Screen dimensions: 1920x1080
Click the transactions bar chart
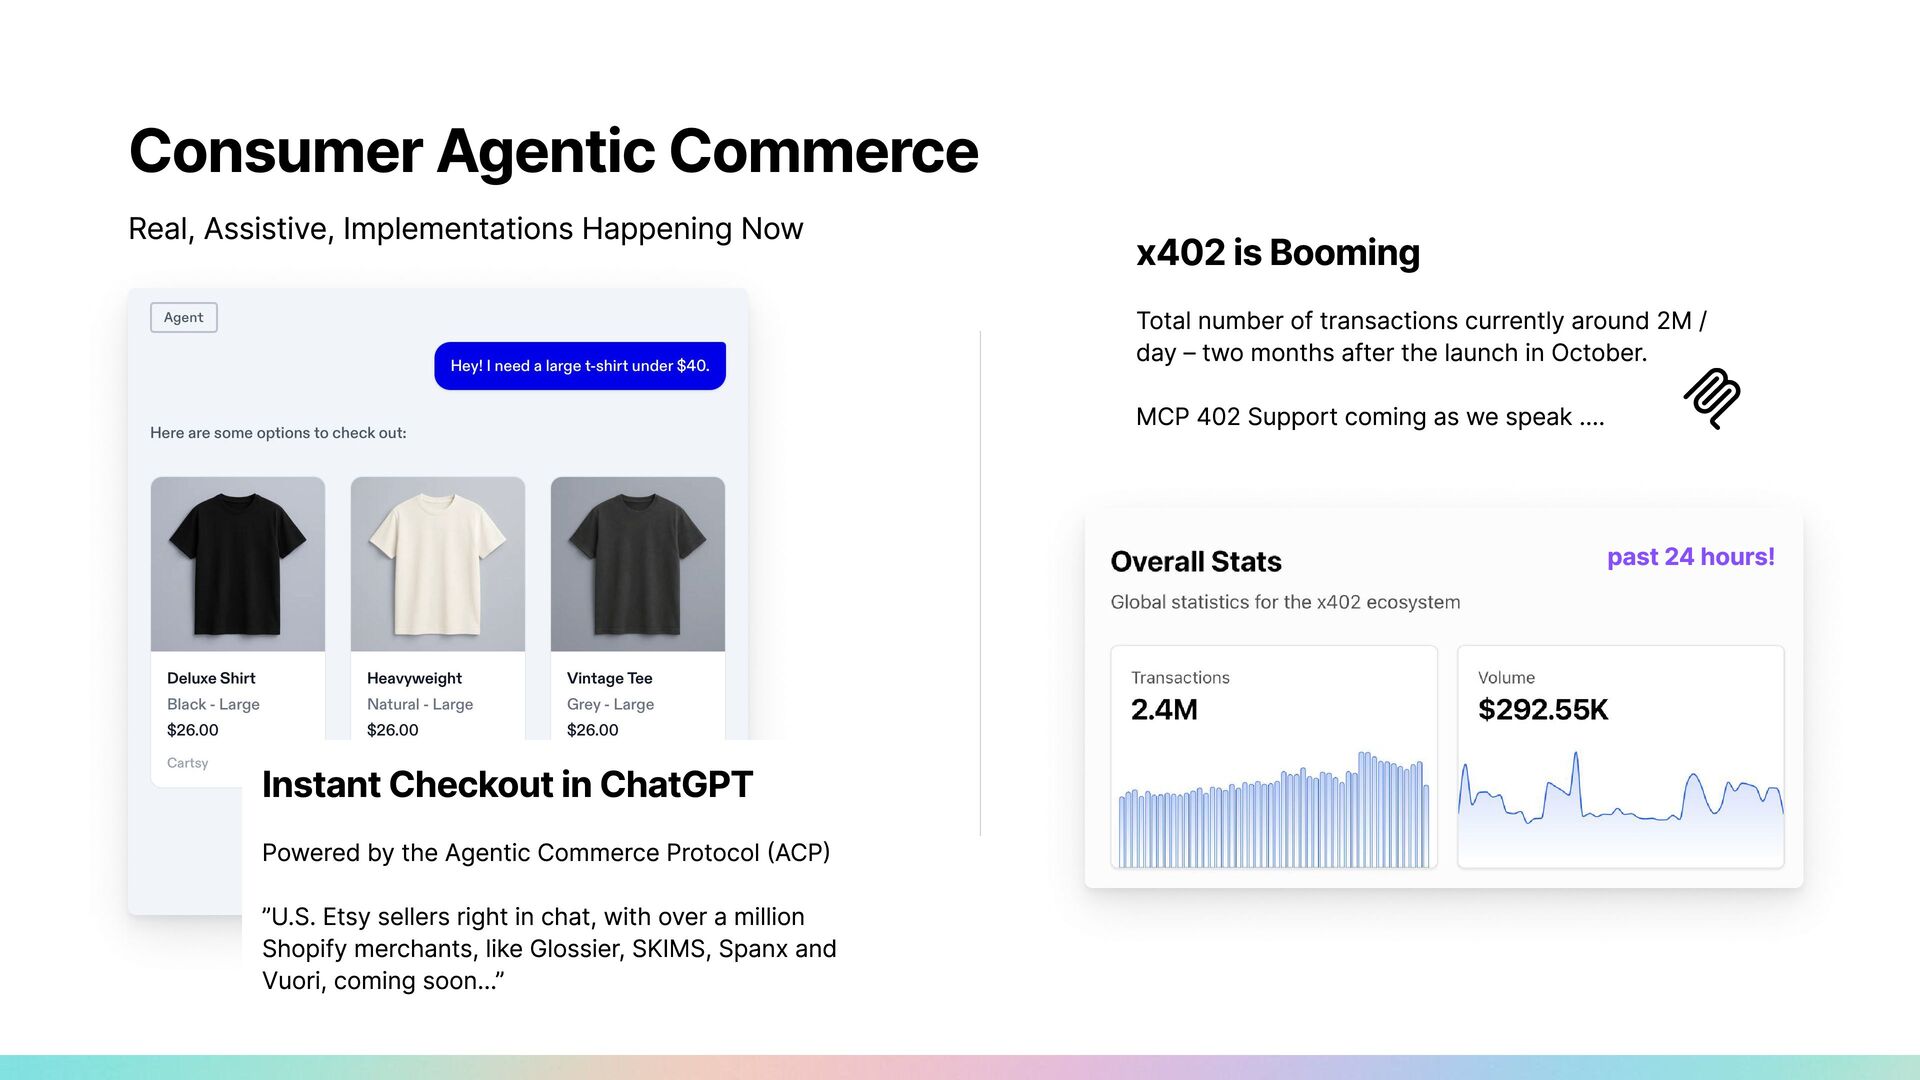[1273, 812]
